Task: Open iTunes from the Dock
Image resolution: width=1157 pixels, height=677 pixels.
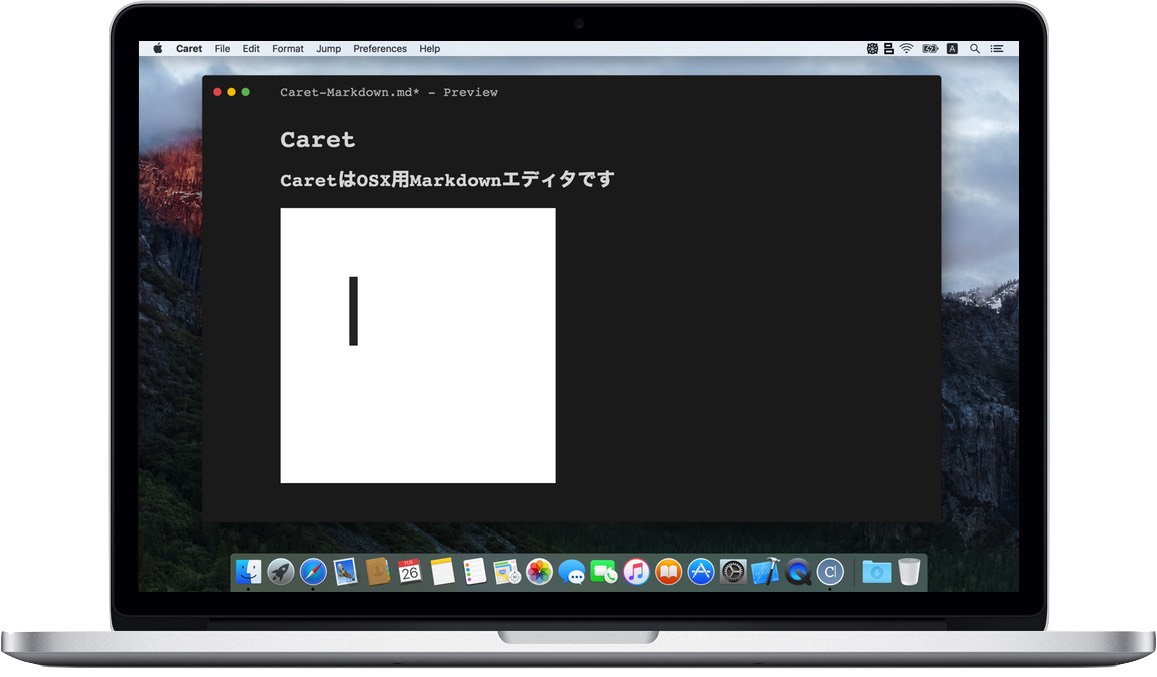Action: [x=636, y=571]
